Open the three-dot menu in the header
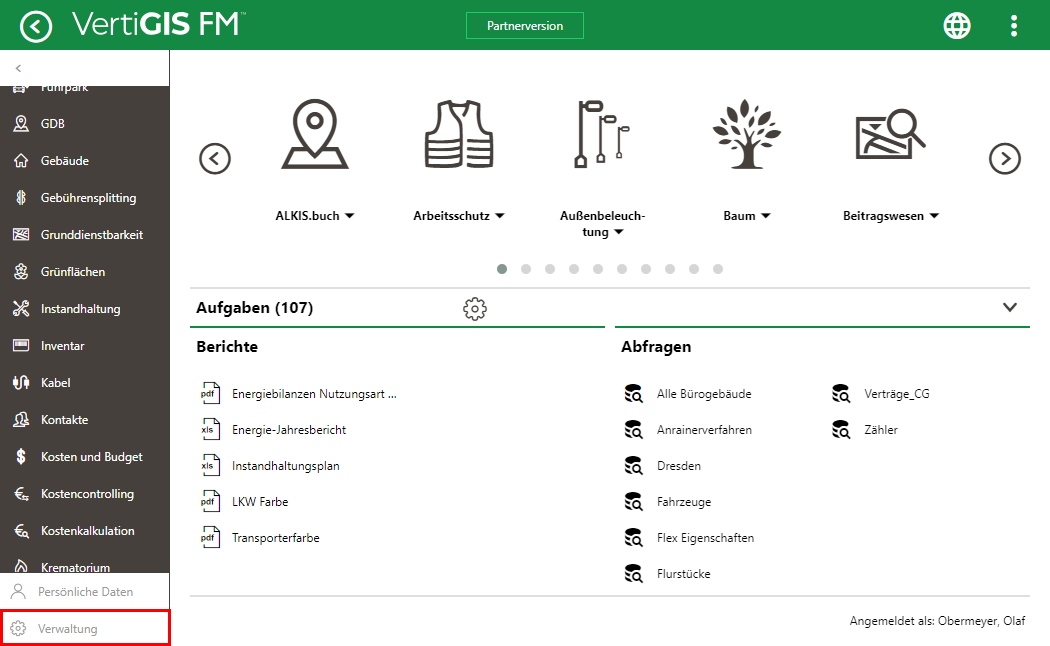Image resolution: width=1050 pixels, height=646 pixels. click(x=1014, y=26)
